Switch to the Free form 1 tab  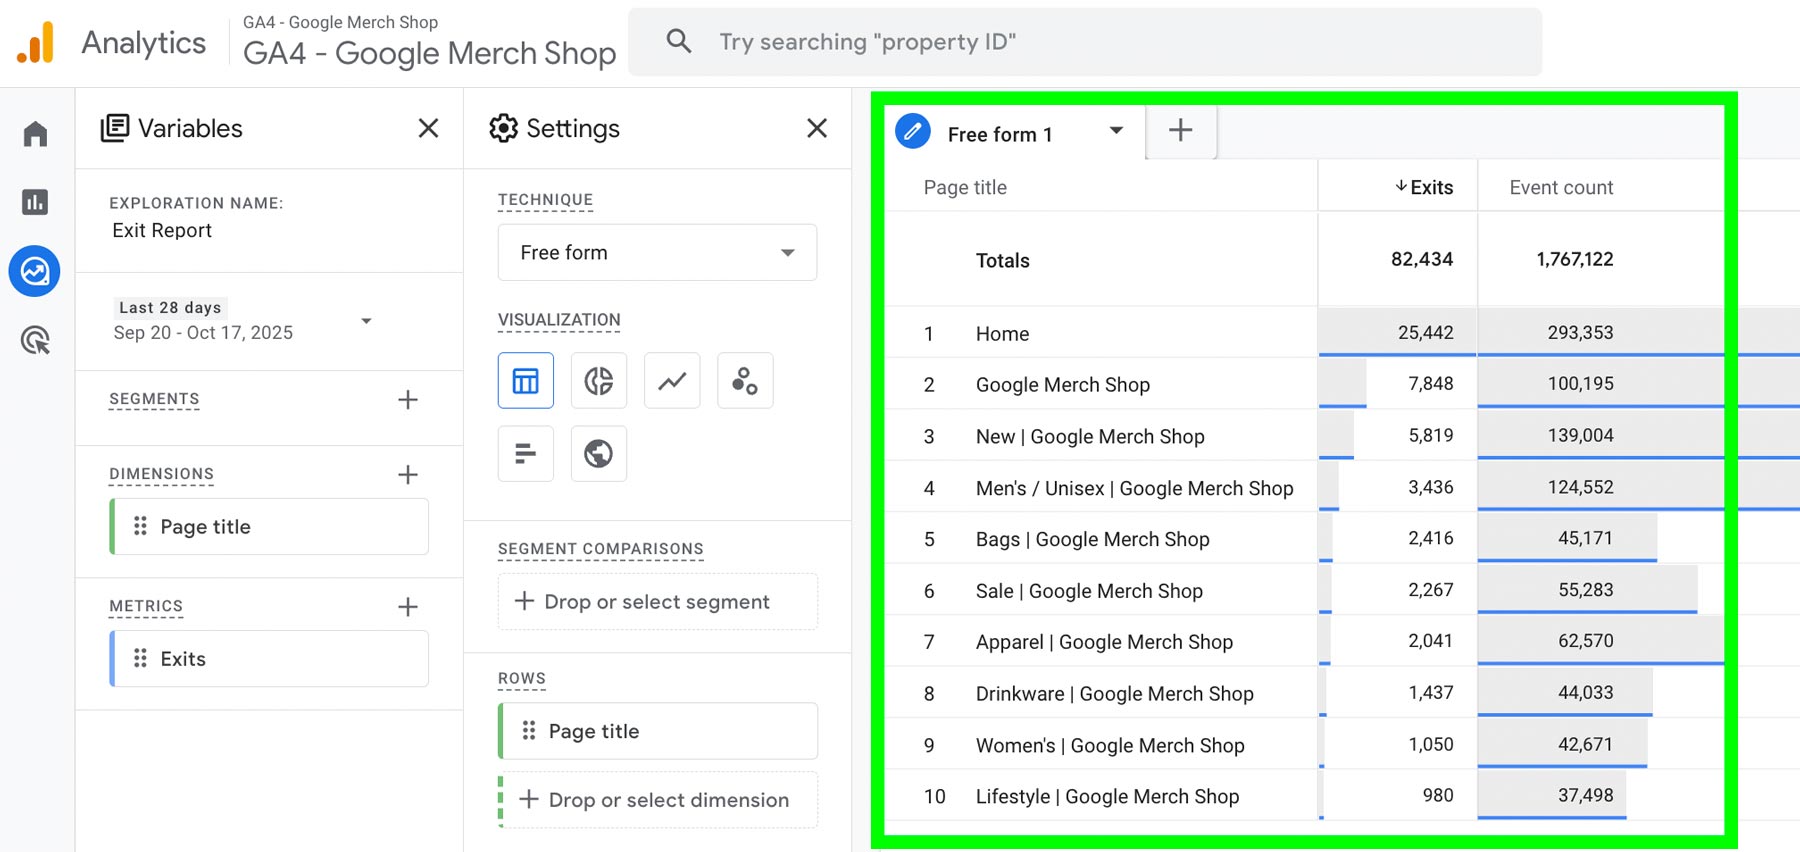[x=999, y=135]
